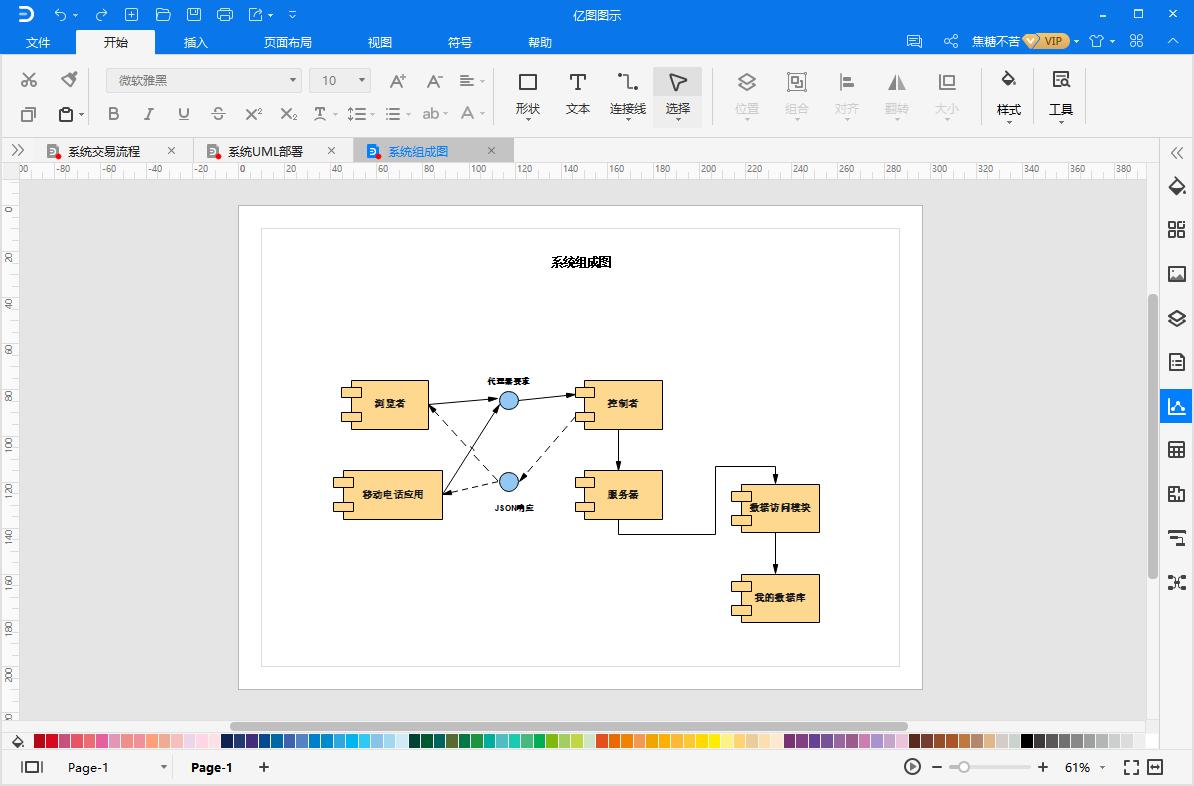Toggle Underline text formatting
Image resolution: width=1194 pixels, height=786 pixels.
pyautogui.click(x=183, y=114)
